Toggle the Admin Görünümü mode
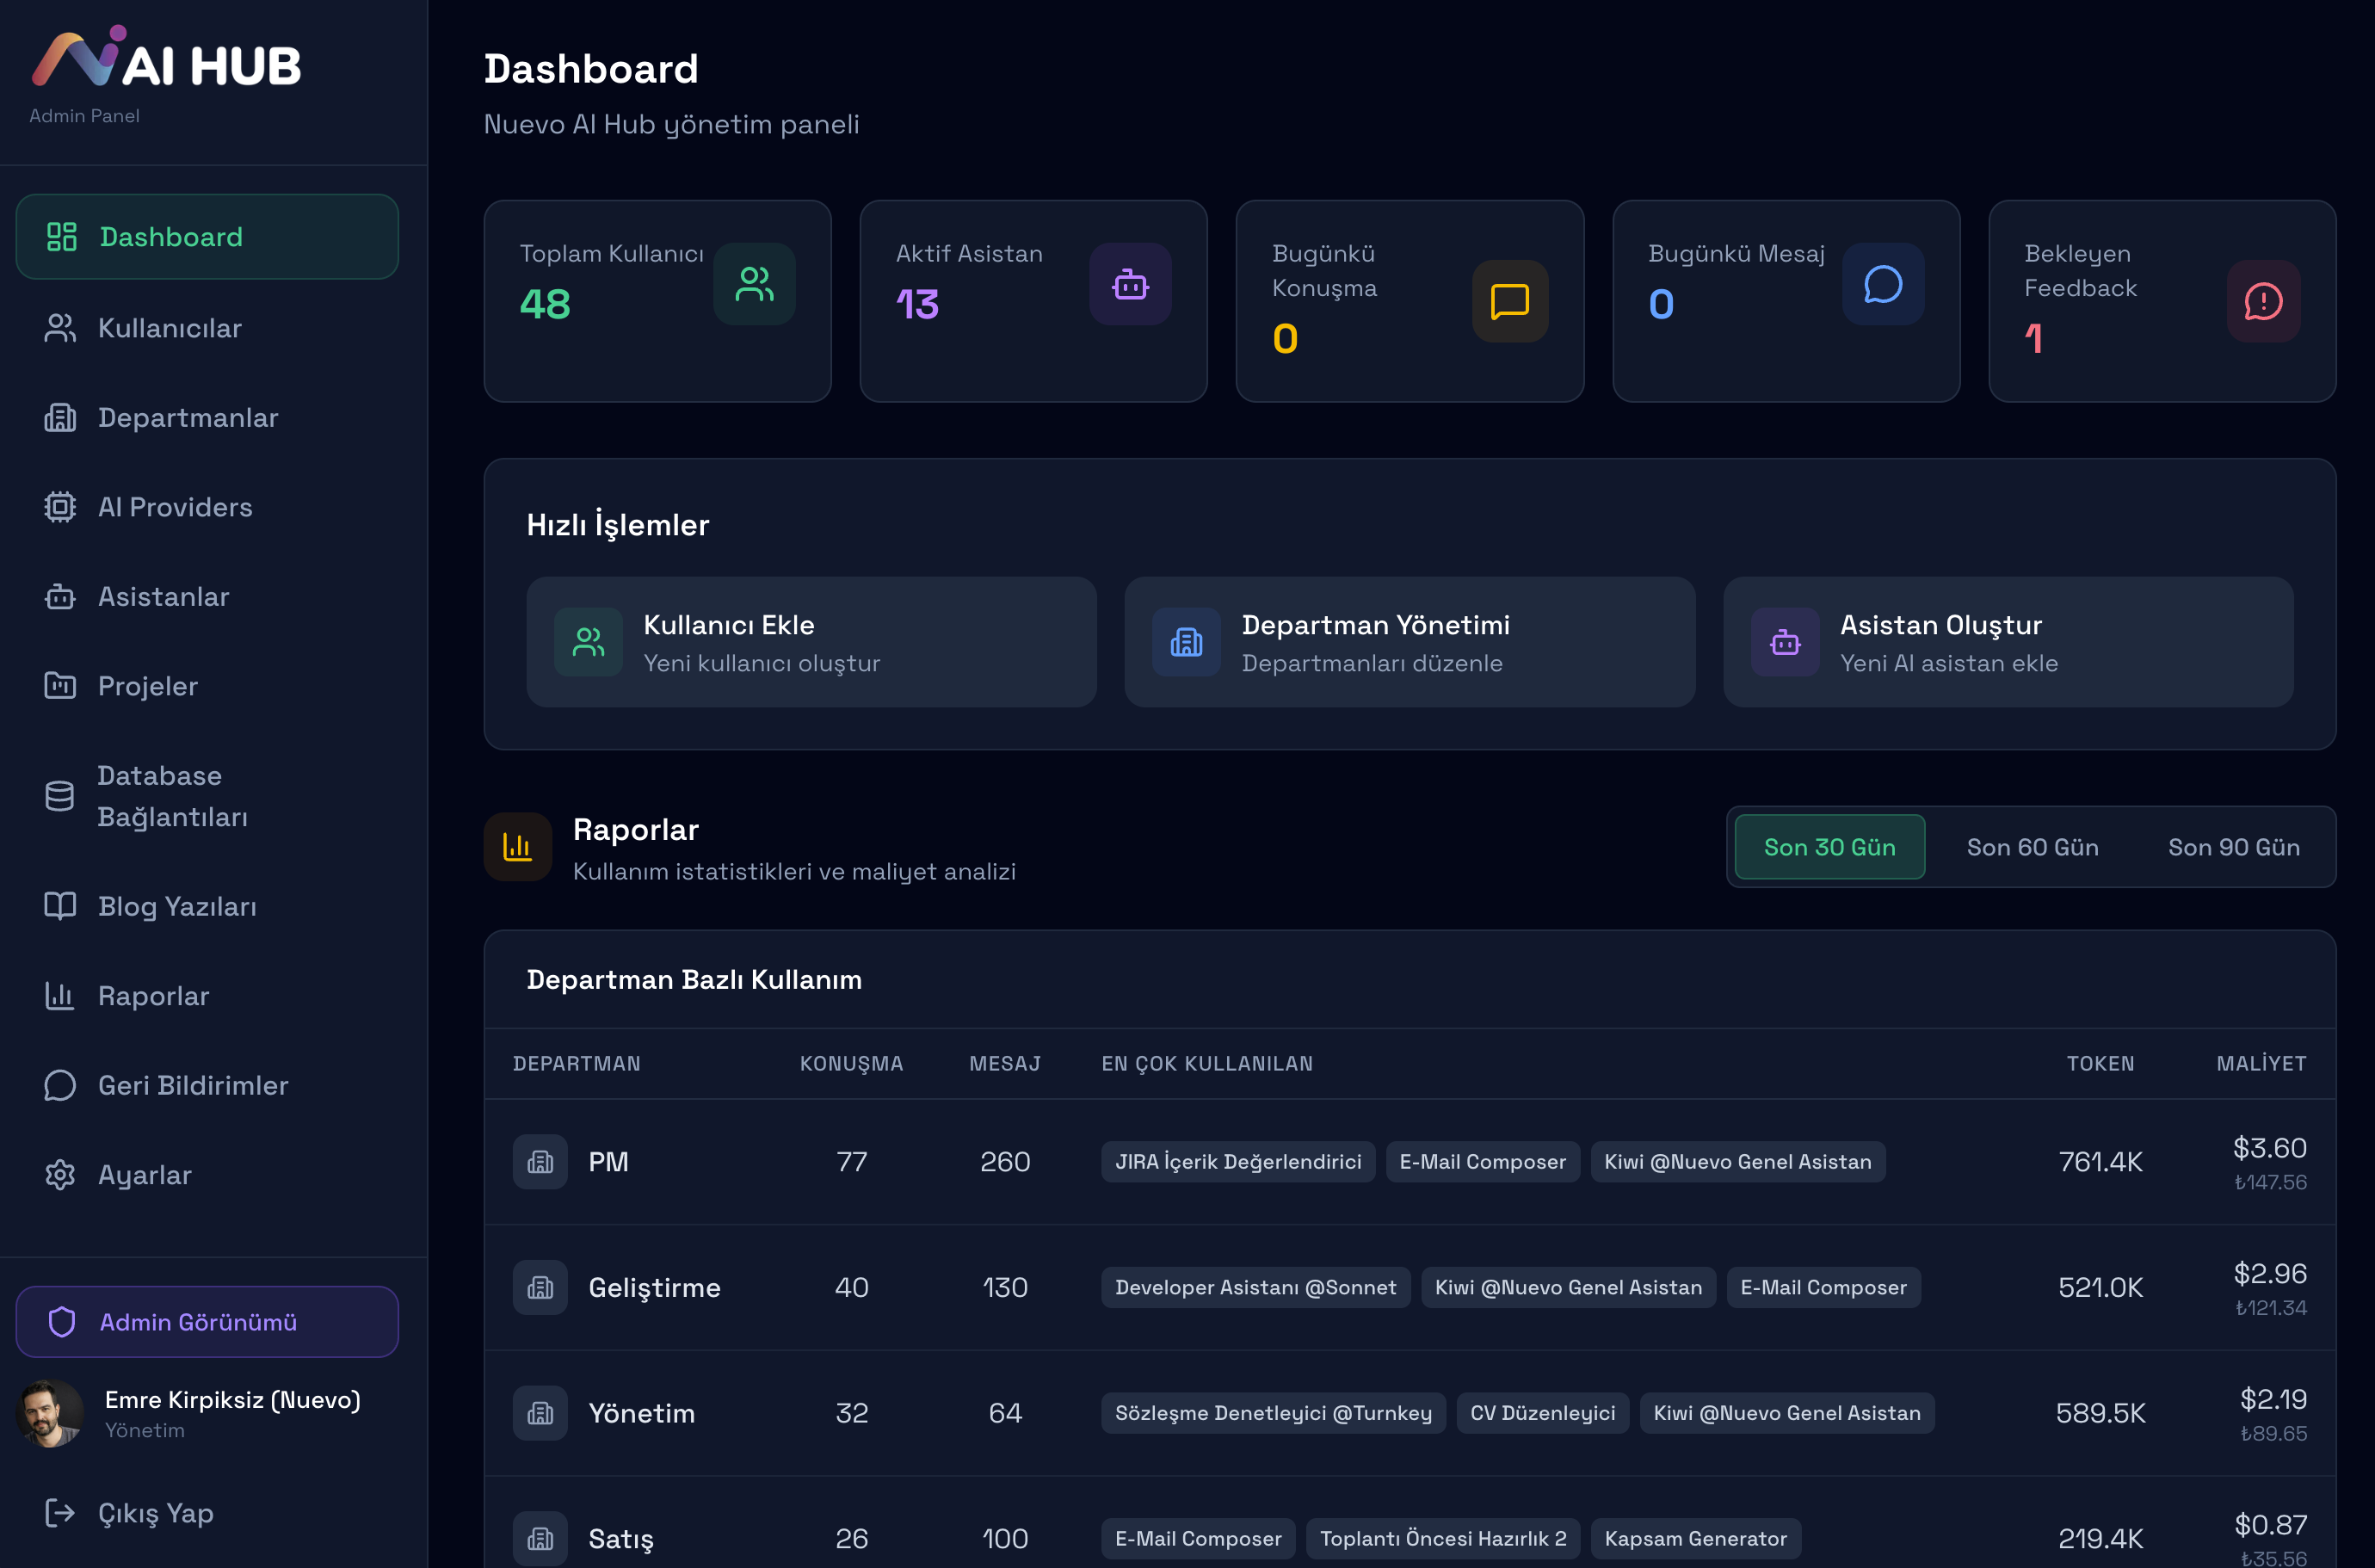 tap(207, 1322)
